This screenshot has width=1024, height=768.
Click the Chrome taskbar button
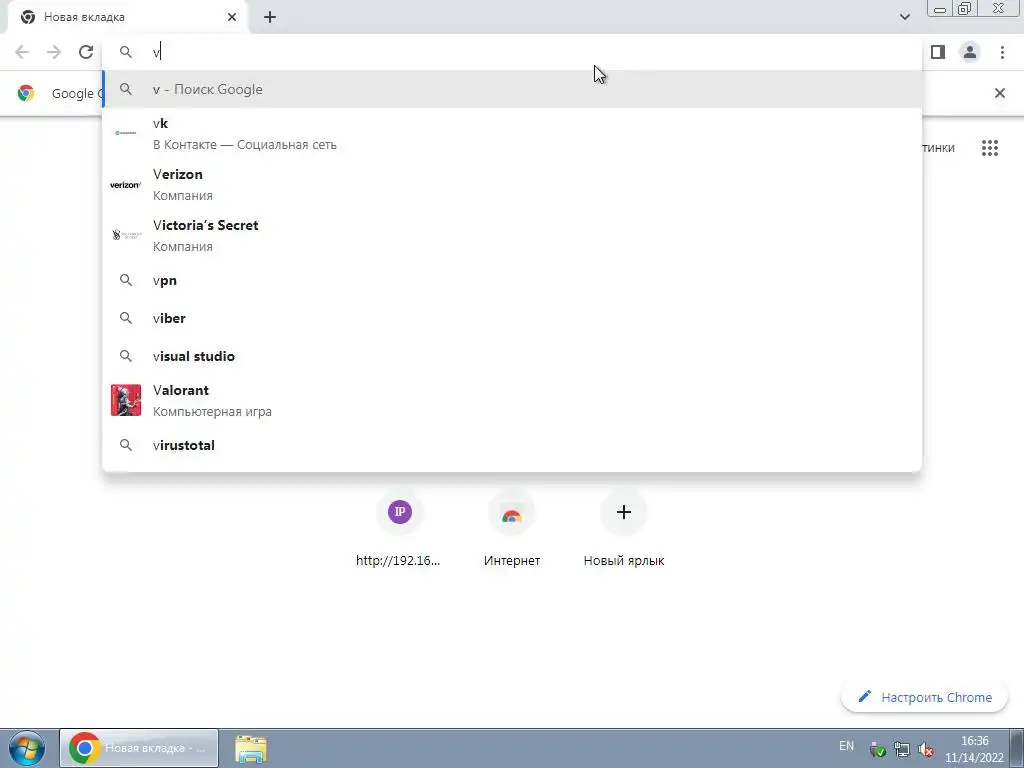pos(139,748)
